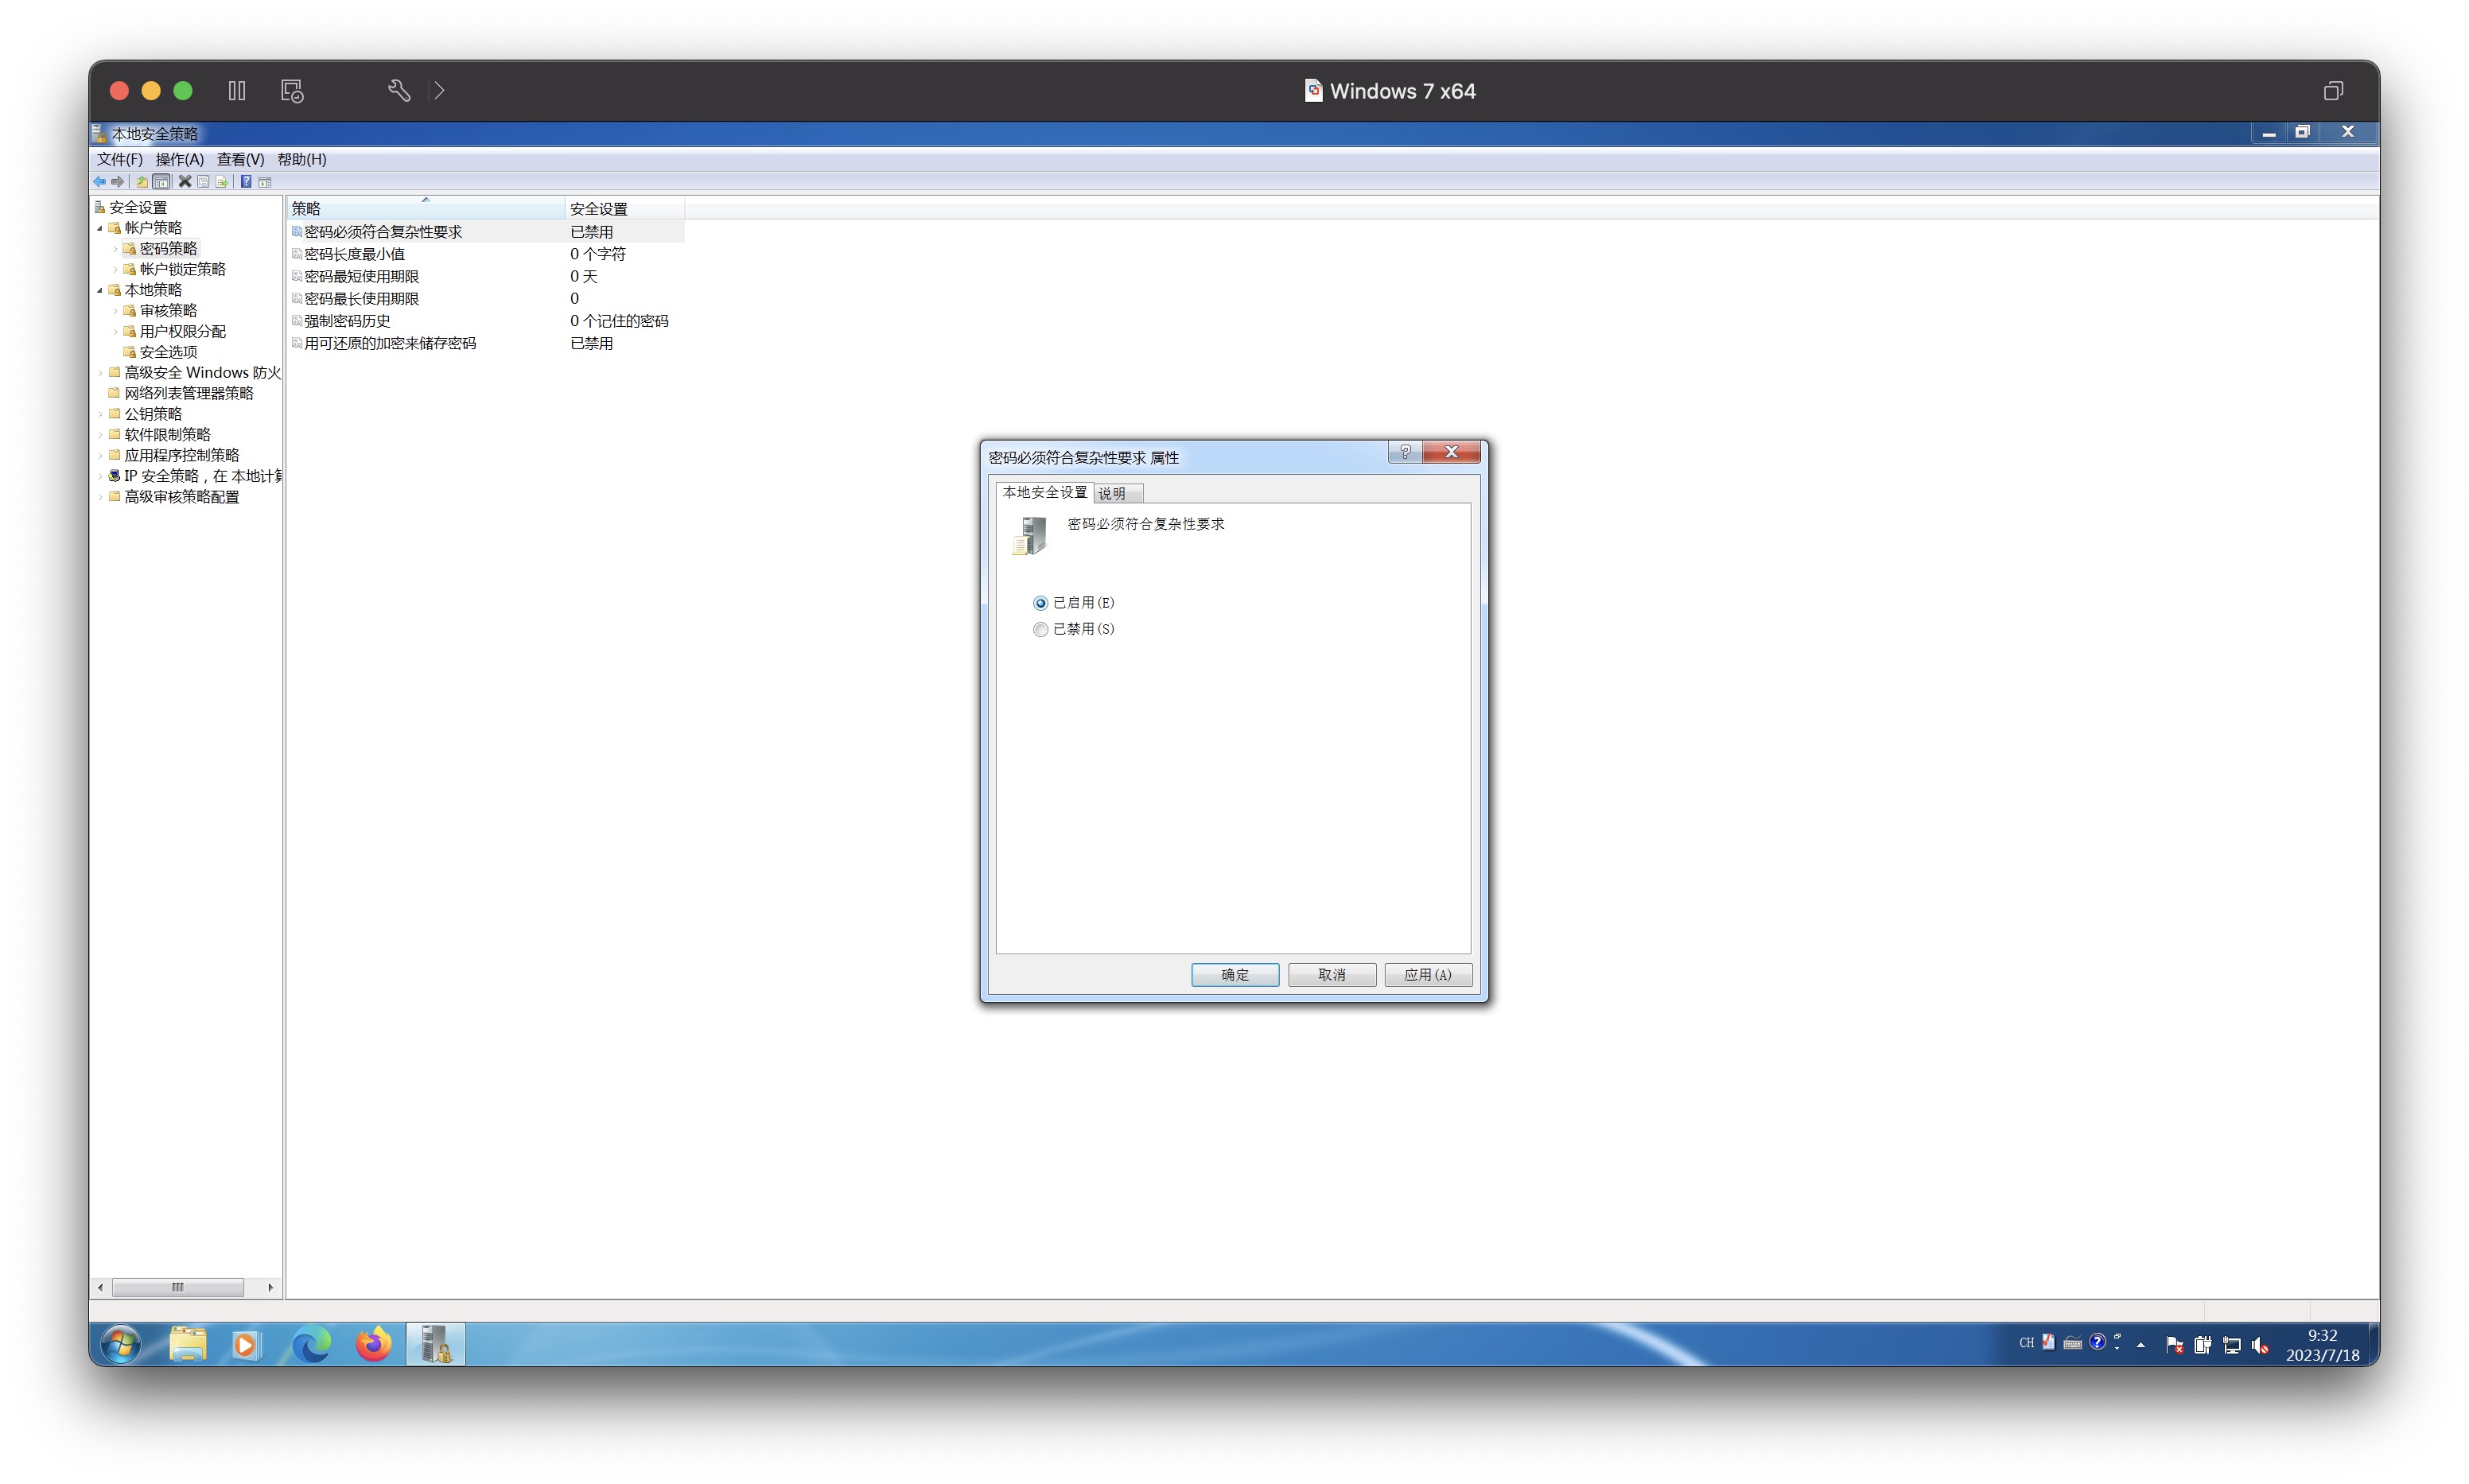Collapse the 帐户策略 tree node
2469x1484 pixels.
point(100,229)
